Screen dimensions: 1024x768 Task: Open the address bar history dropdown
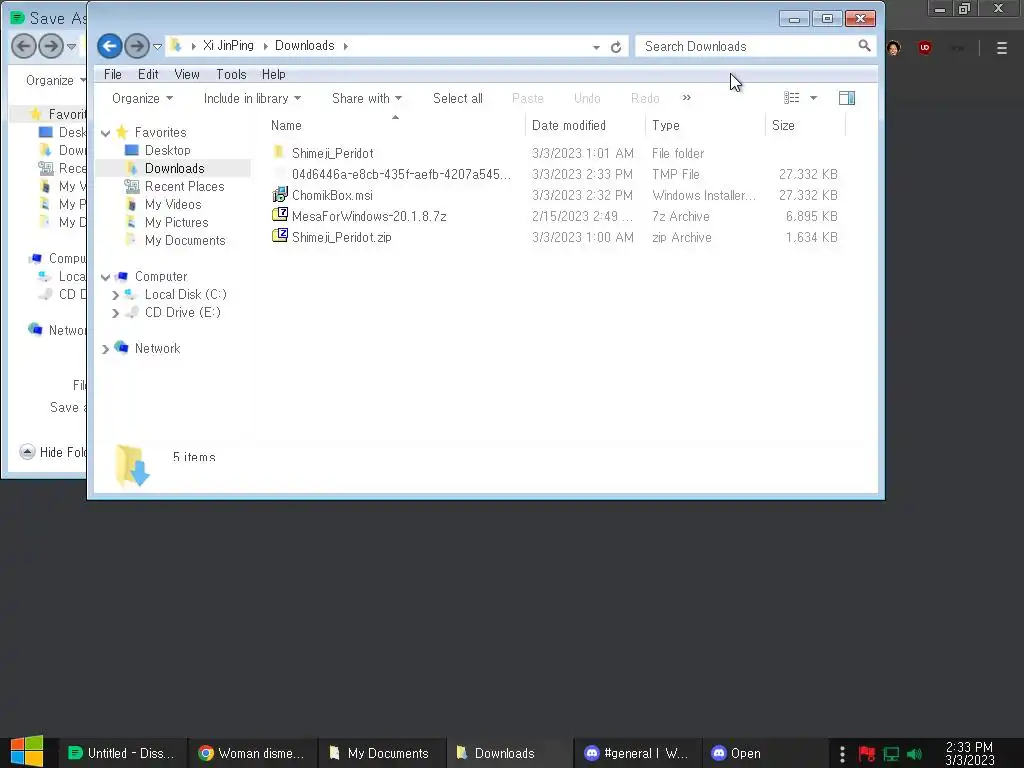[x=596, y=47]
